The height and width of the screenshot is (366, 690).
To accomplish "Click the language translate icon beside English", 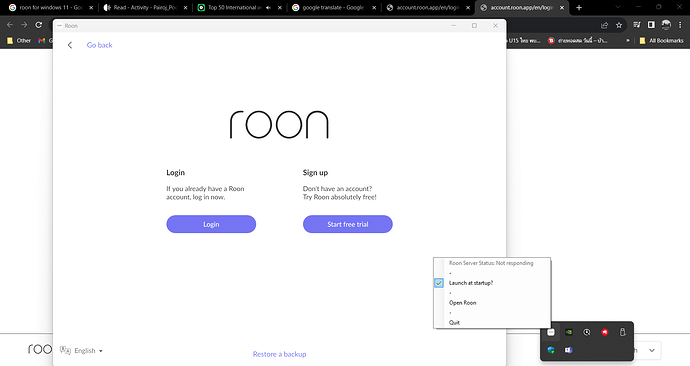I will 65,350.
